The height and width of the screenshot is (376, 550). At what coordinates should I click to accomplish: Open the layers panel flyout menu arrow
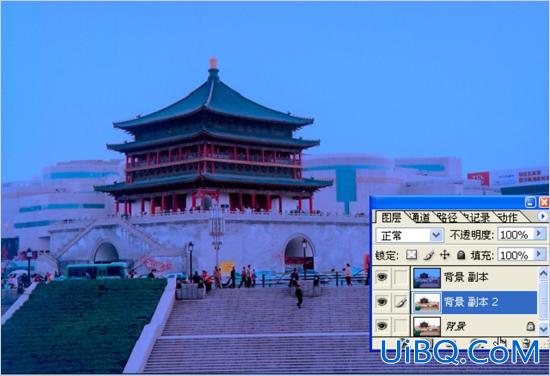coord(543,216)
